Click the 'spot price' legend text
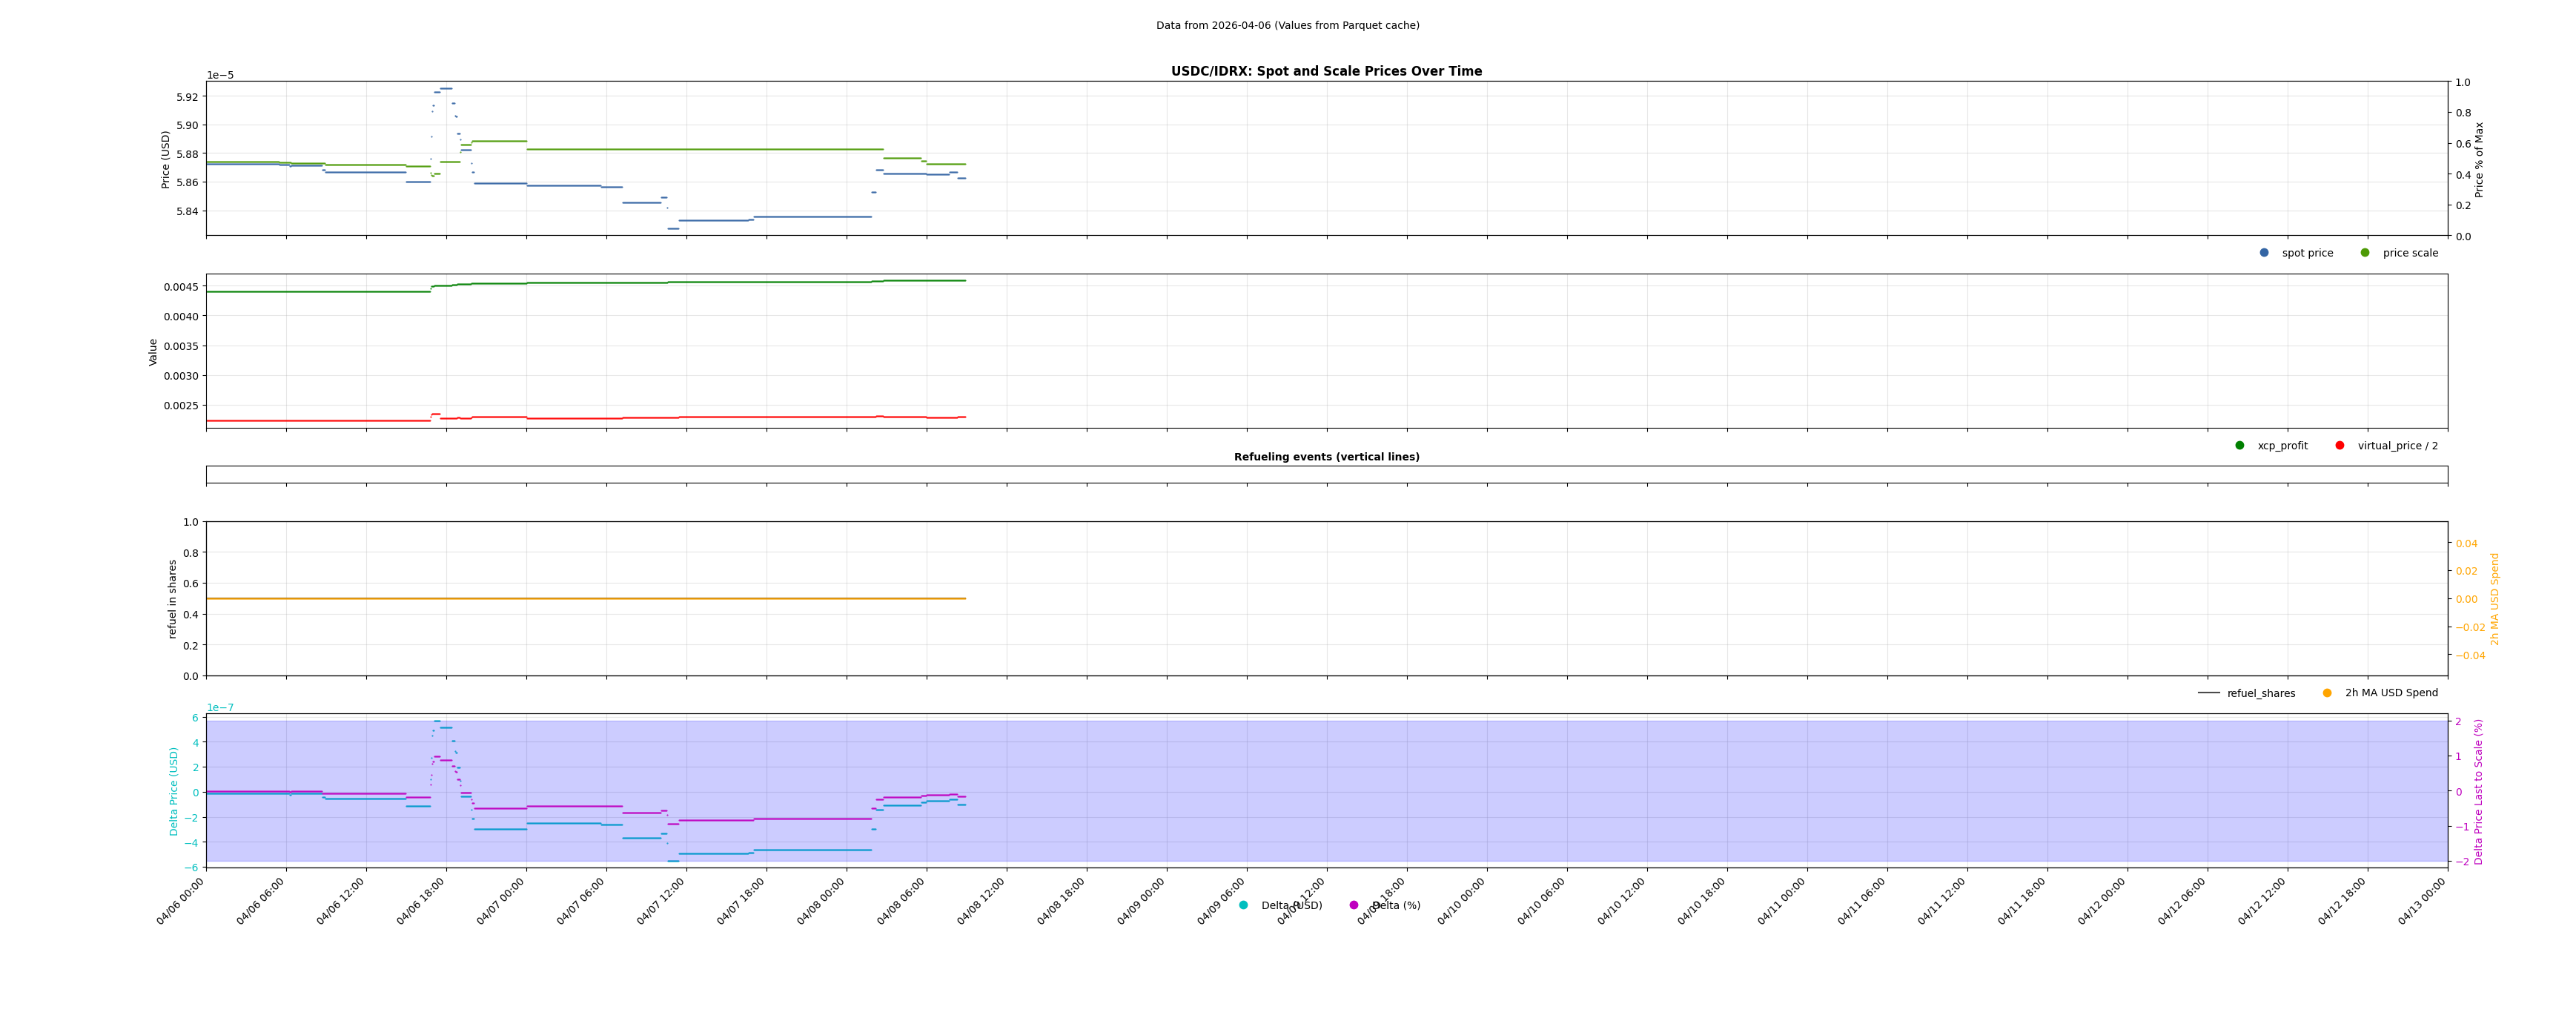This screenshot has height=1021, width=2576. click(2307, 254)
